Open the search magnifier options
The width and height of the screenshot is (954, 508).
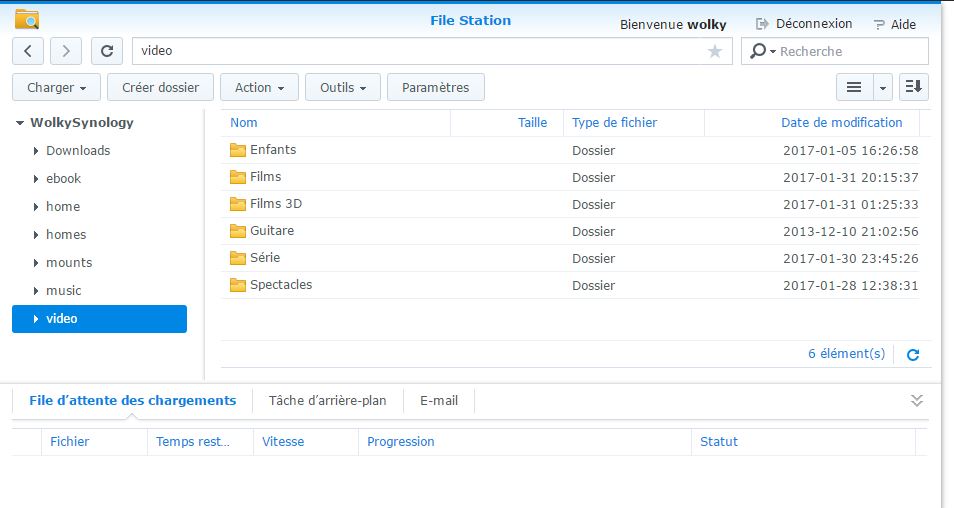(763, 51)
